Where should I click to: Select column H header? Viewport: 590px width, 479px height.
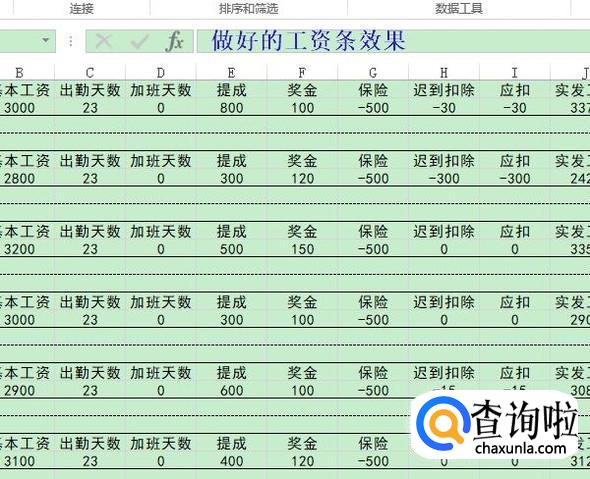[444, 73]
